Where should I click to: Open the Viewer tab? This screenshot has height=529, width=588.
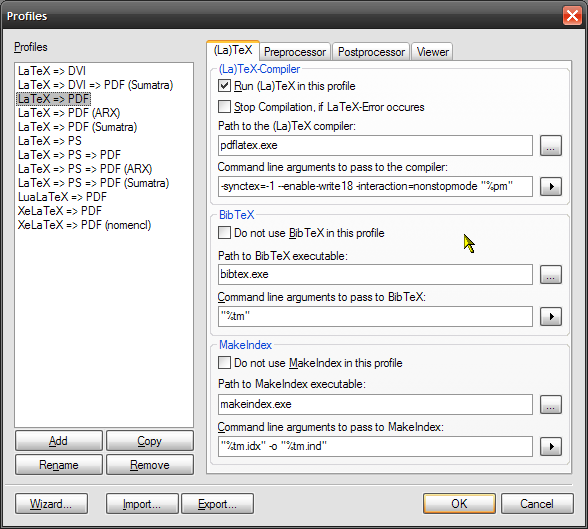(432, 52)
